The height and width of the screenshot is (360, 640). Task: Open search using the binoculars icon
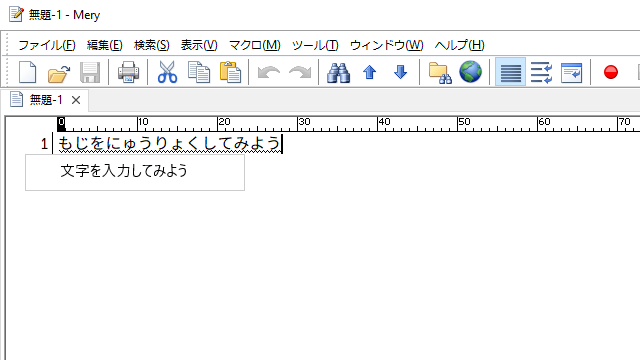338,73
